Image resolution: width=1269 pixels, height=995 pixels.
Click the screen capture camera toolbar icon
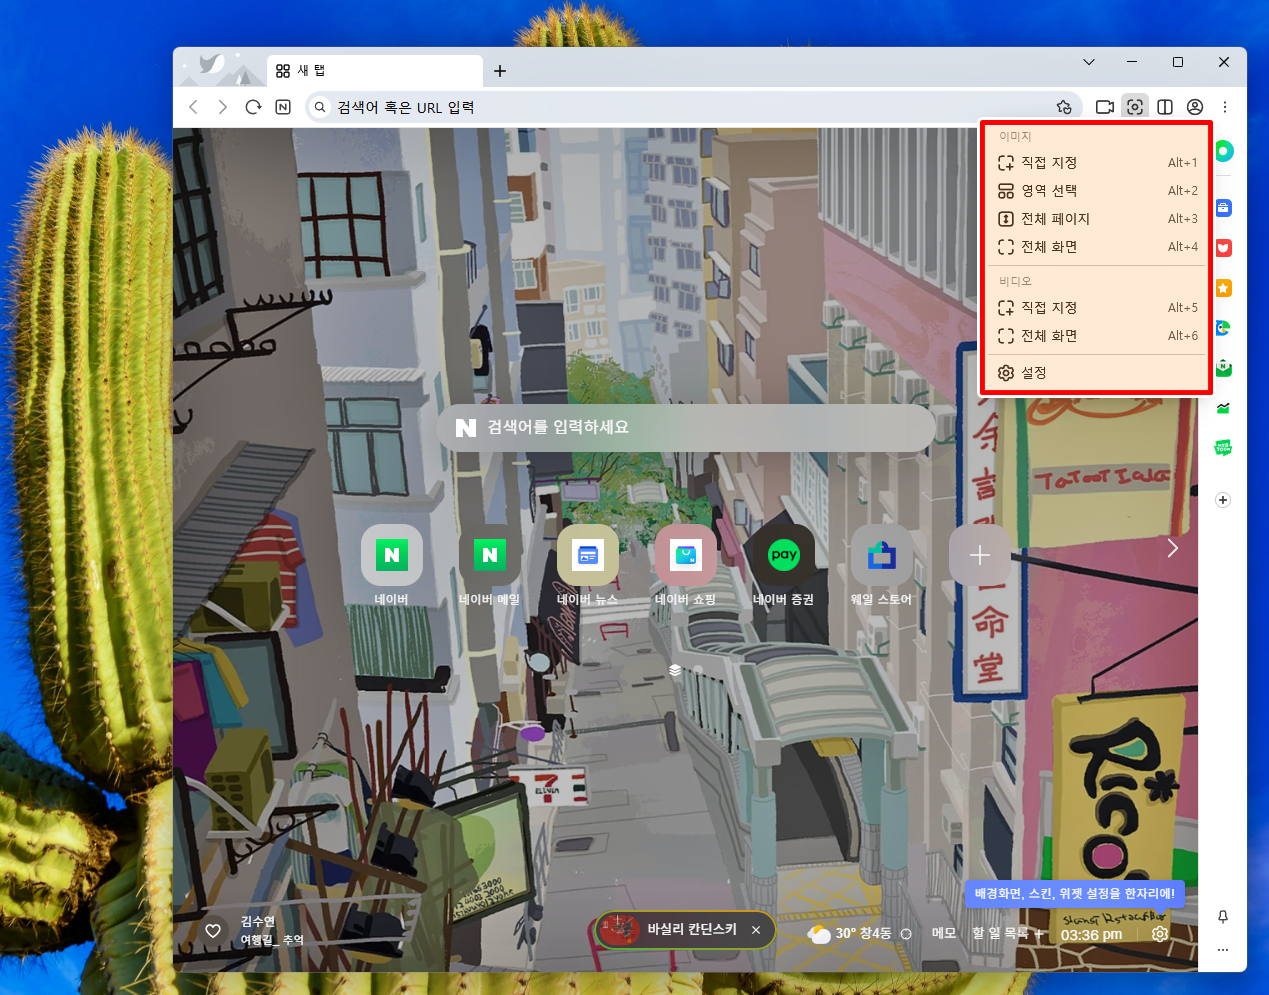pyautogui.click(x=1135, y=107)
